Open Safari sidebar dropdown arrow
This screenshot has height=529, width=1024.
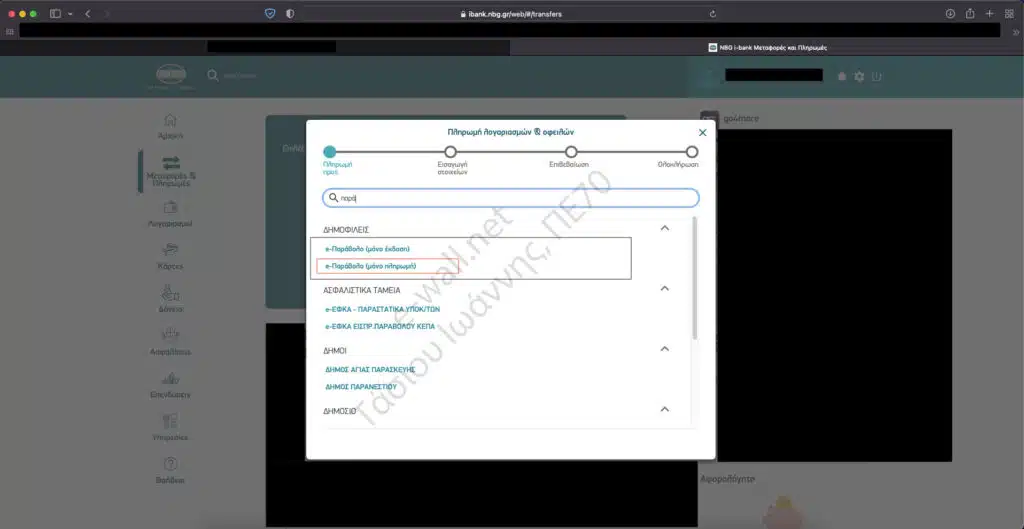(70, 14)
